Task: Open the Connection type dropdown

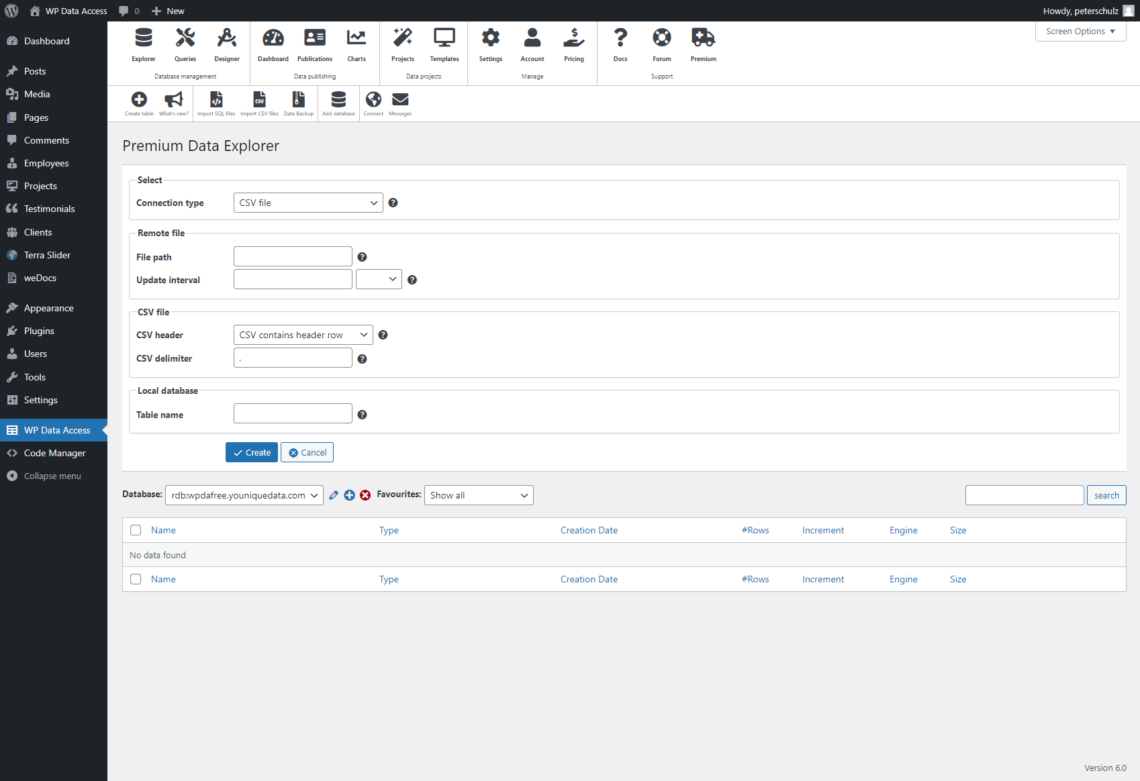Action: tap(307, 202)
